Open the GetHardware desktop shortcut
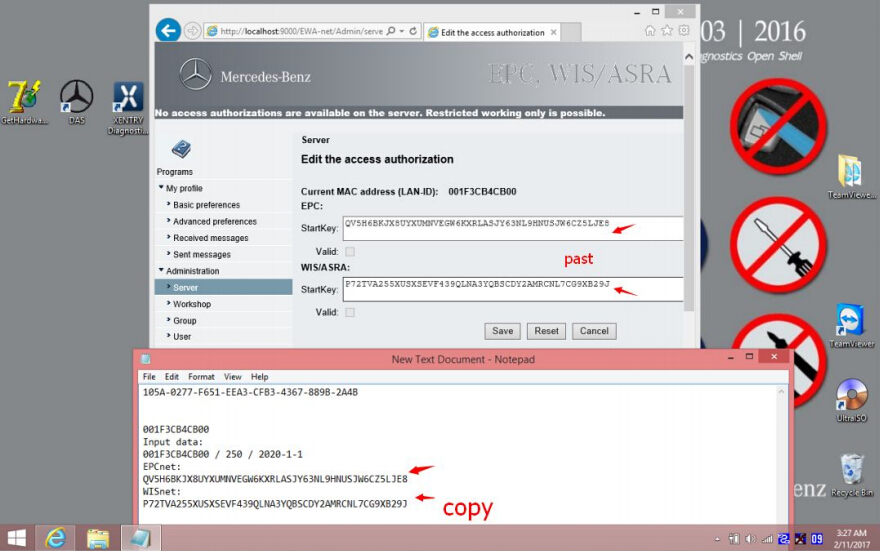 point(23,101)
